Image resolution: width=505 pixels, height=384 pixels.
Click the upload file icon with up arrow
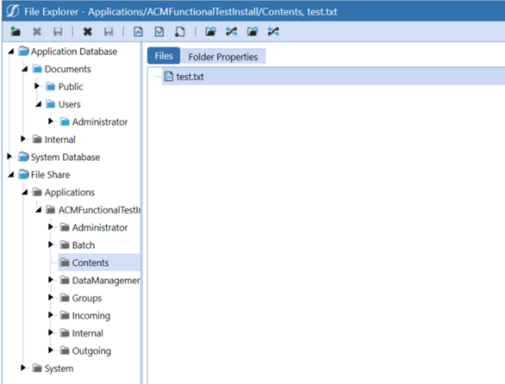pyautogui.click(x=138, y=32)
